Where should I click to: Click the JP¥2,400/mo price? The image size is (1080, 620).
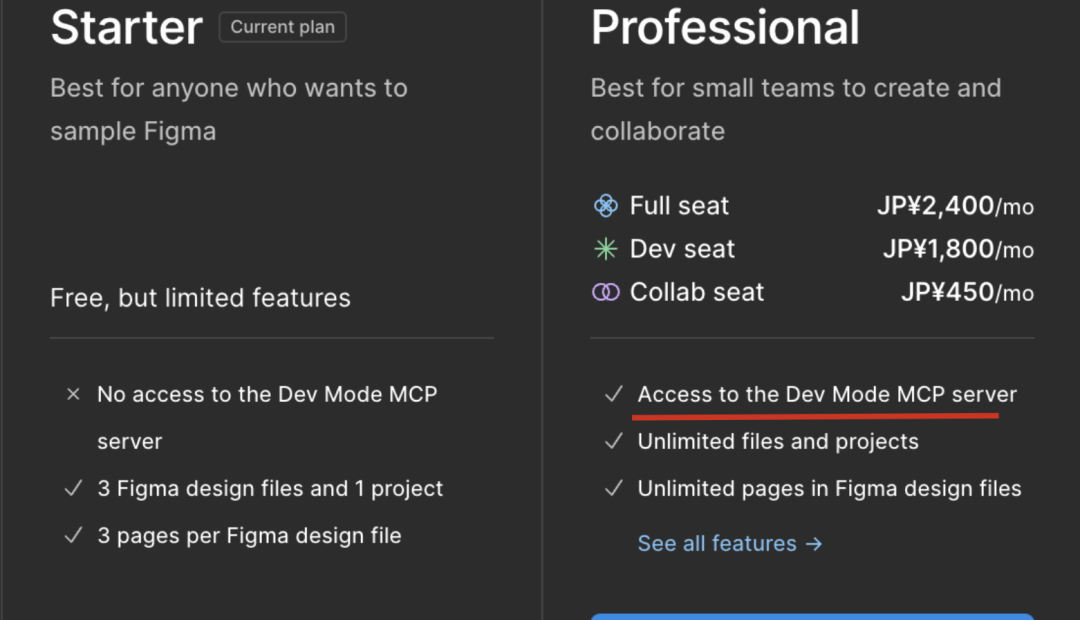955,205
